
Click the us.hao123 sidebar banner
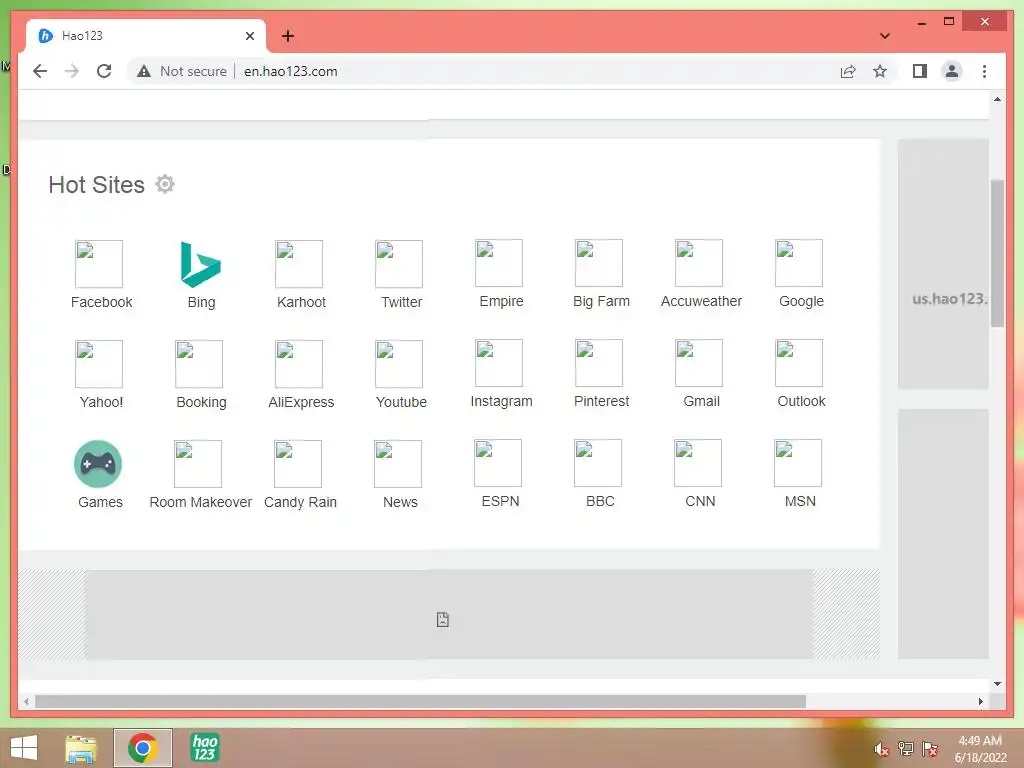[x=944, y=264]
